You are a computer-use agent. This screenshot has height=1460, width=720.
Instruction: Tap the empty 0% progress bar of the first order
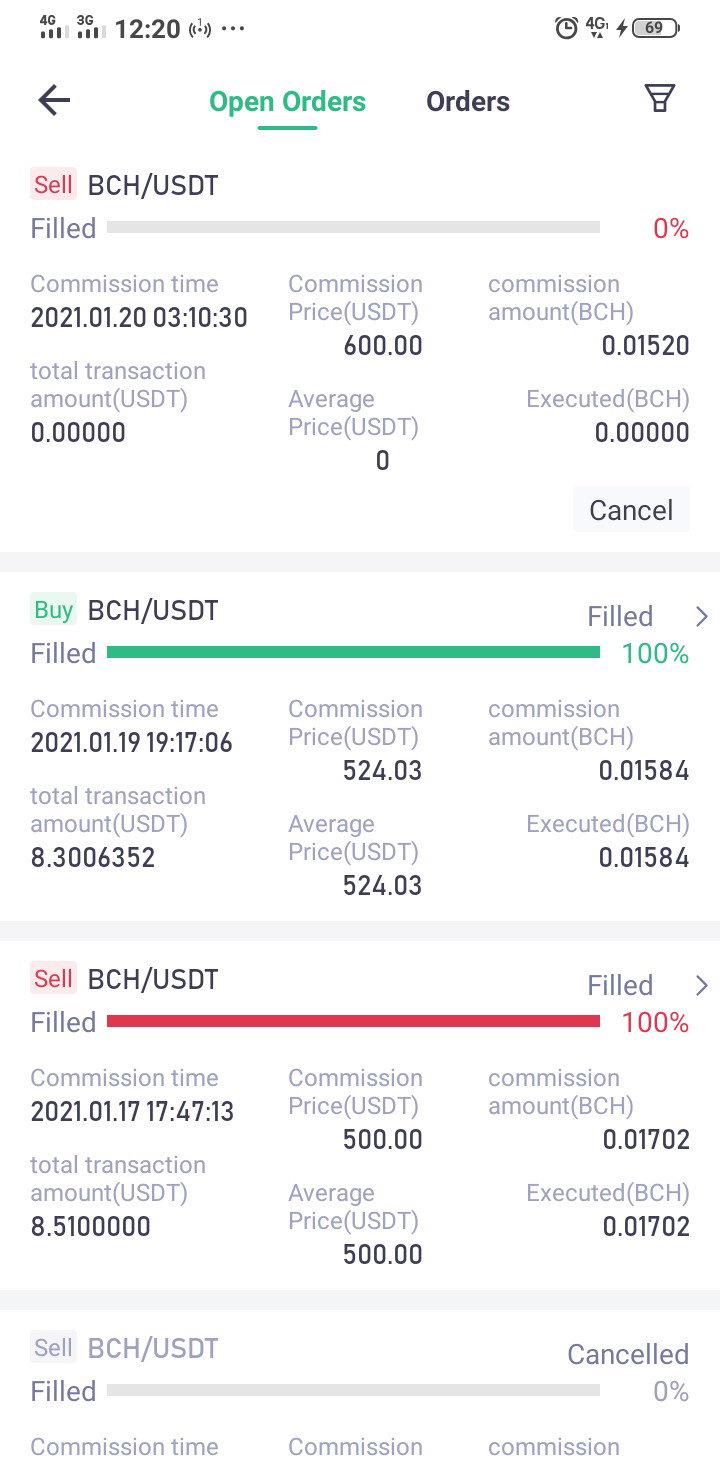tap(353, 227)
